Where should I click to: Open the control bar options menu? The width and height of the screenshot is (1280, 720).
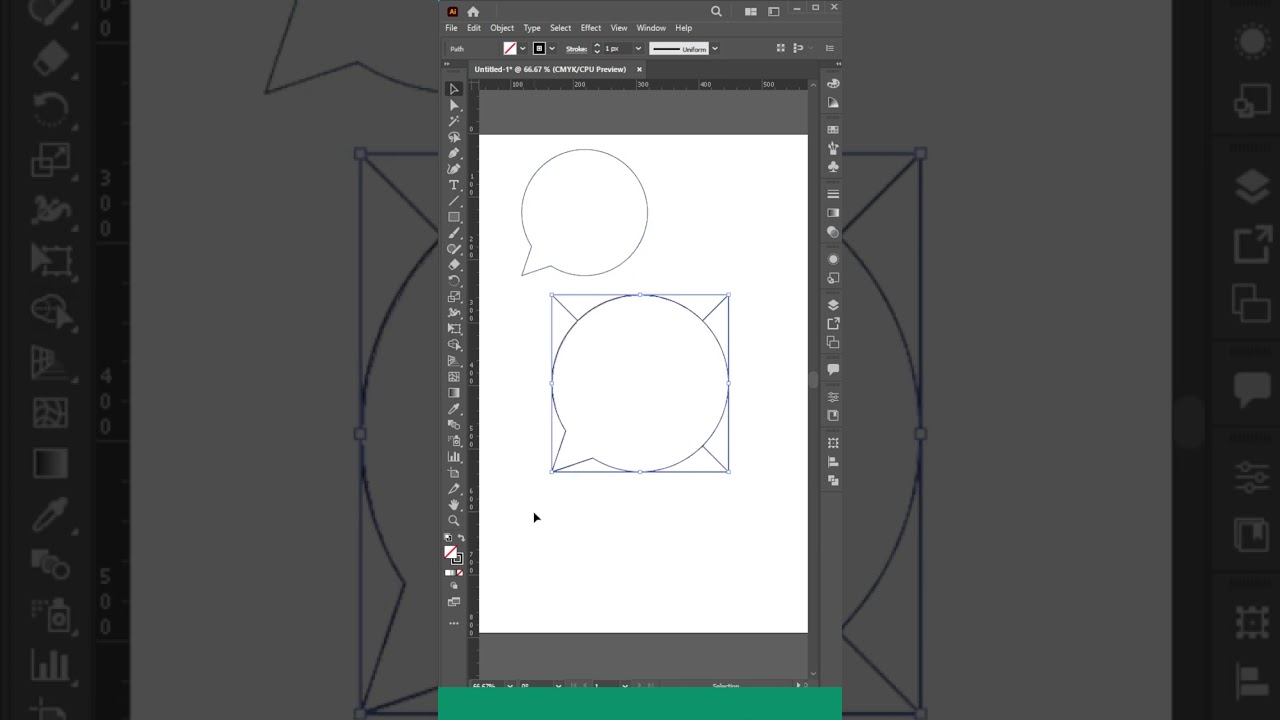pyautogui.click(x=829, y=48)
